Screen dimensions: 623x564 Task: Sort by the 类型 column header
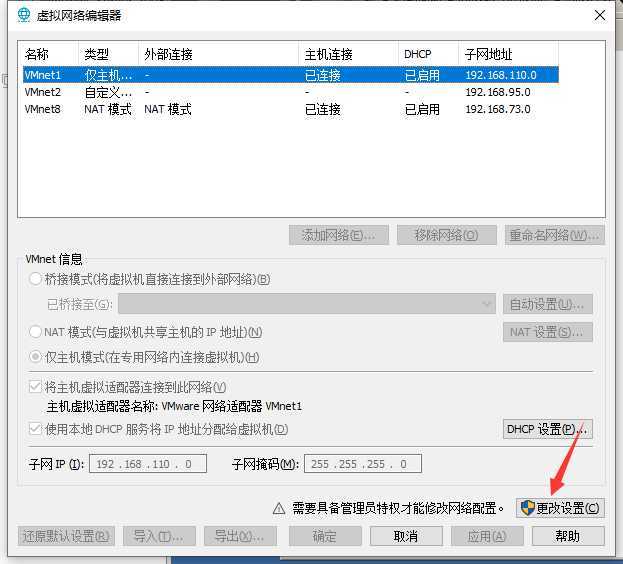click(x=108, y=54)
